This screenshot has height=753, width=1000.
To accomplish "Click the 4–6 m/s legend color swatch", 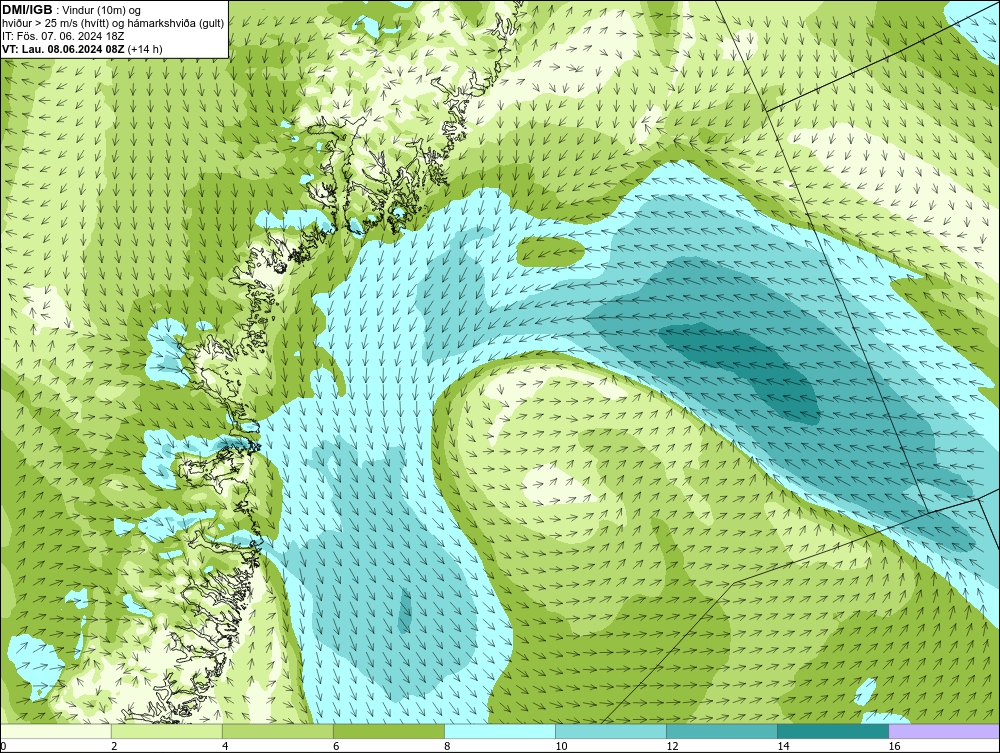I will 278,731.
